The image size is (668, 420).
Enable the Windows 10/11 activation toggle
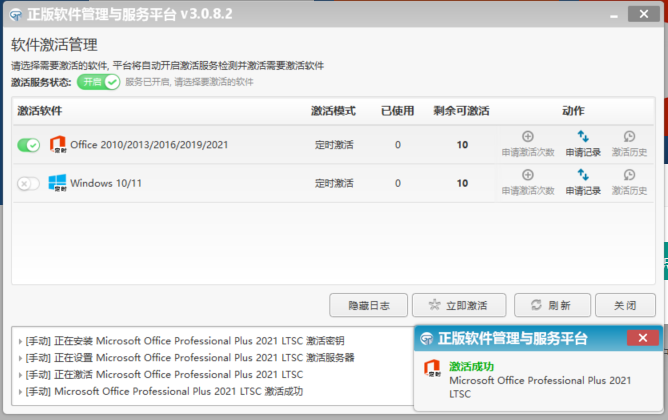29,184
